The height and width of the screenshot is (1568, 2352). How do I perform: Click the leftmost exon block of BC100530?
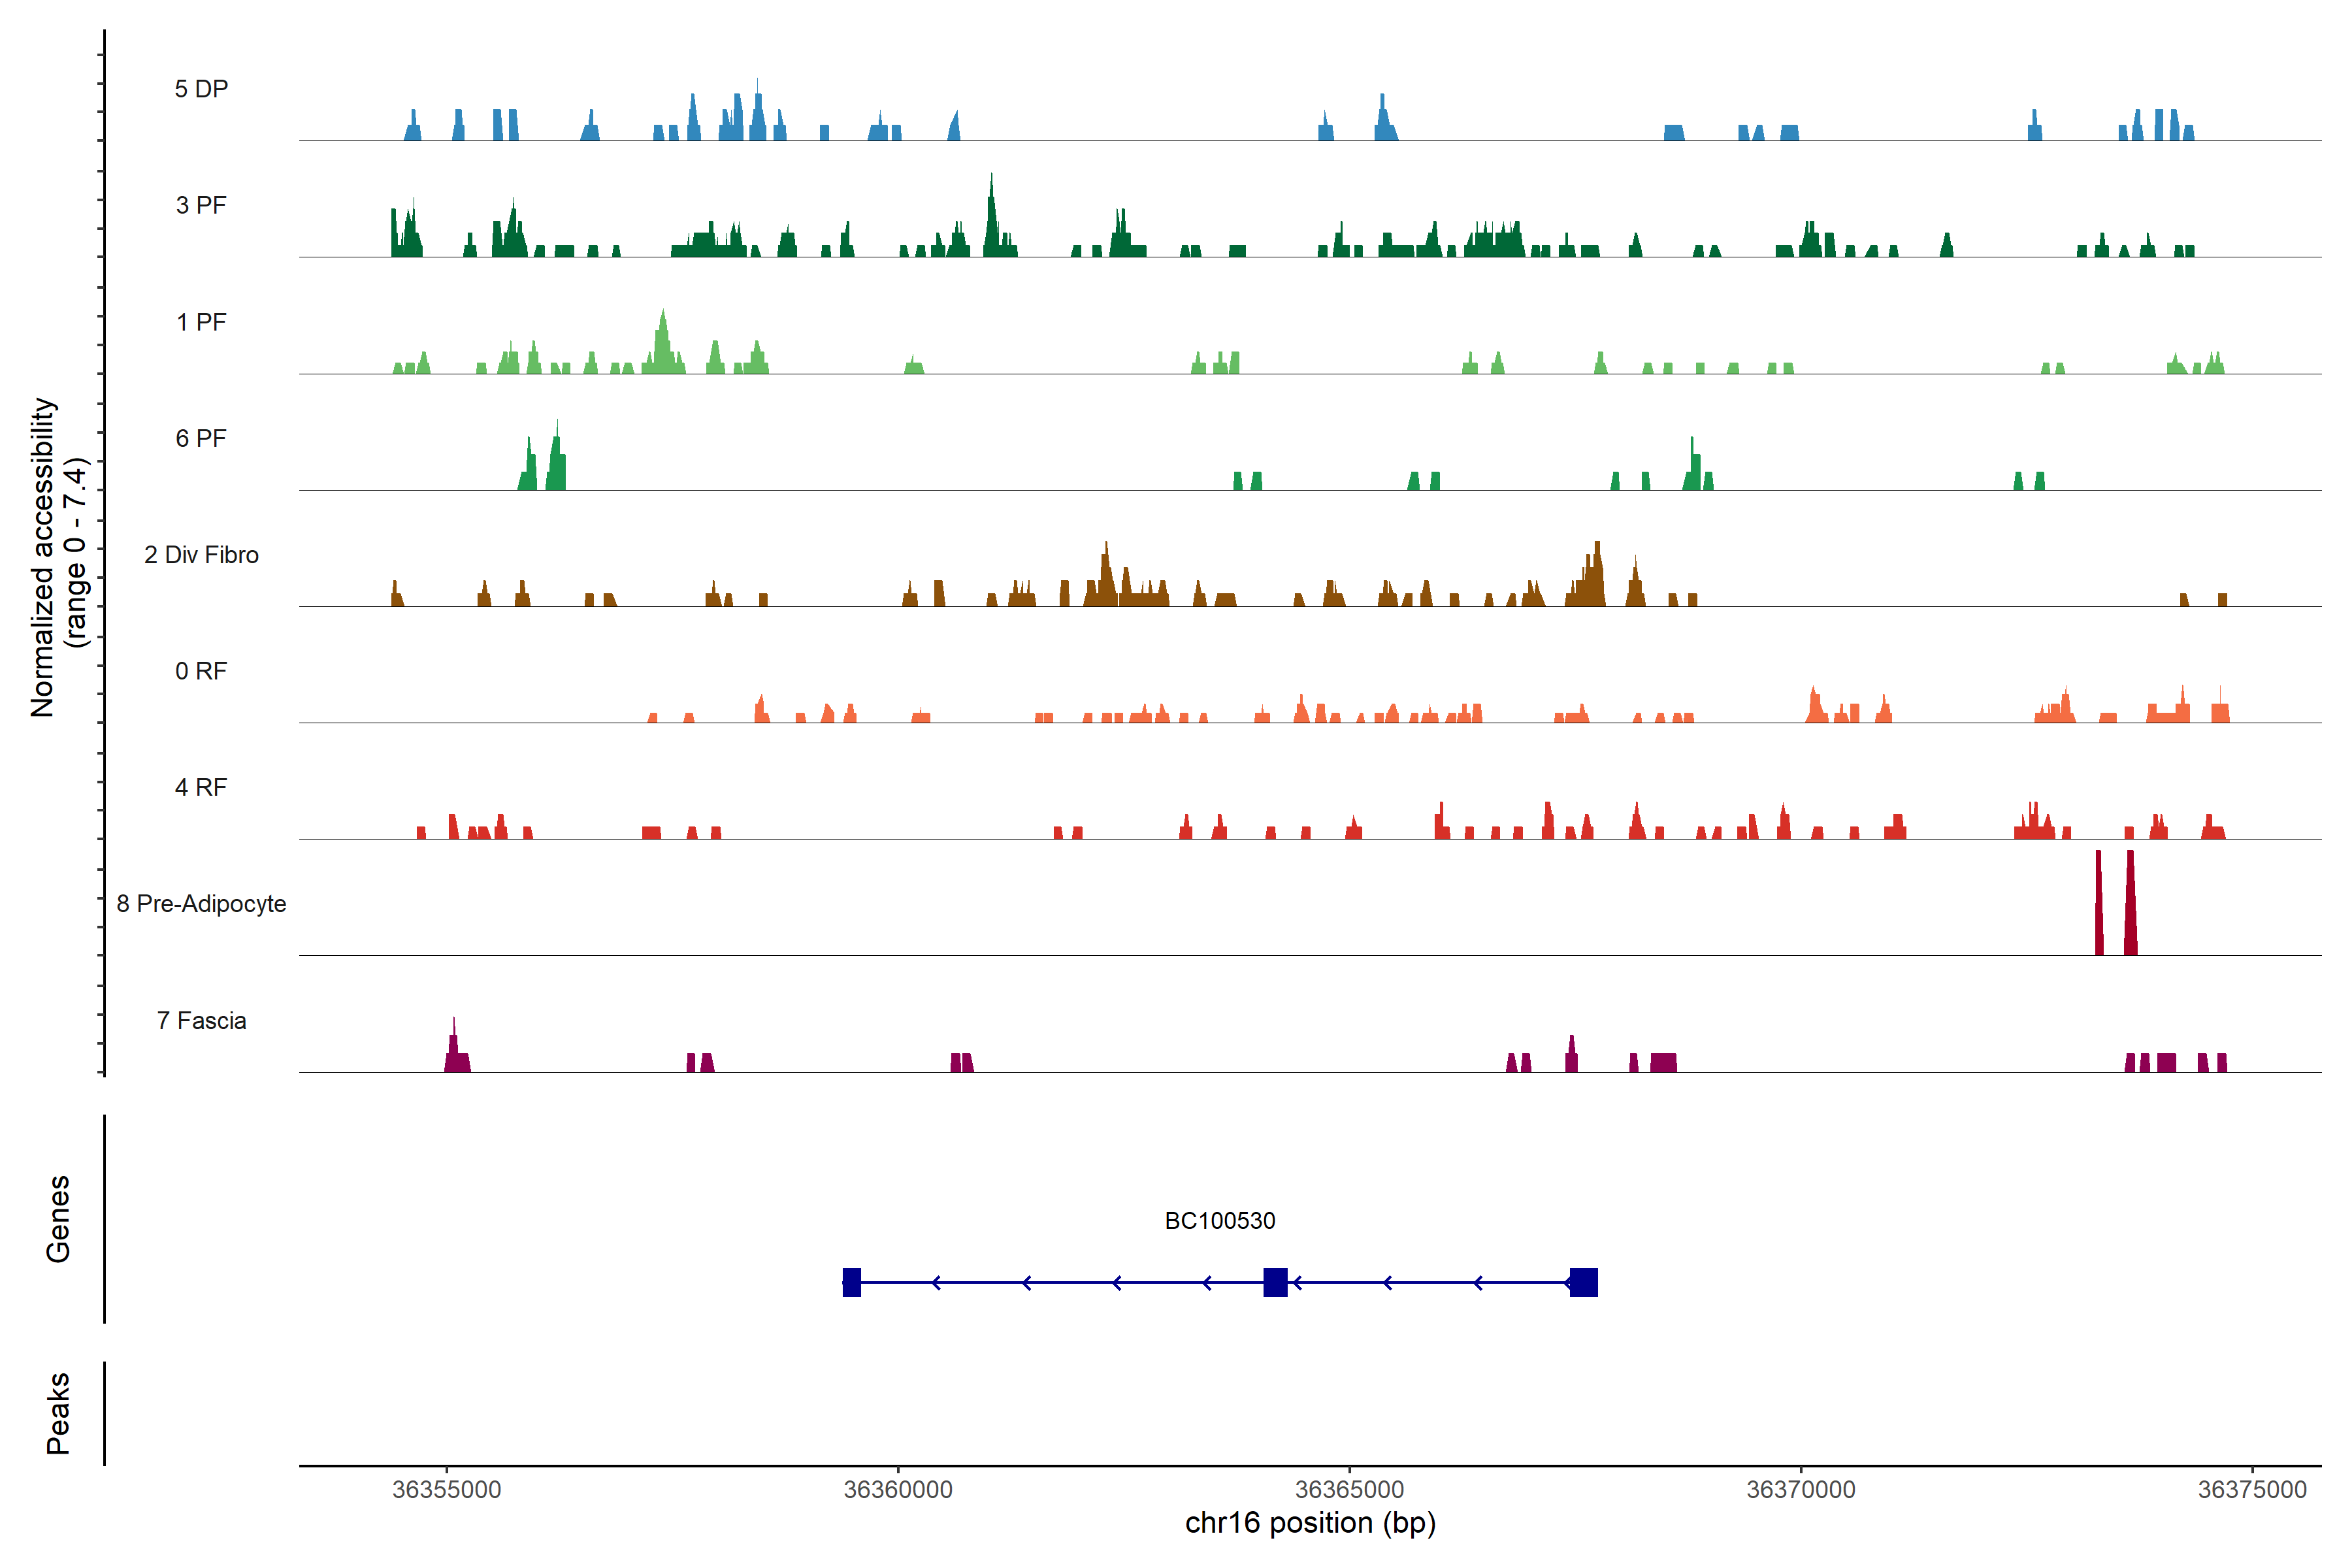(x=851, y=1282)
